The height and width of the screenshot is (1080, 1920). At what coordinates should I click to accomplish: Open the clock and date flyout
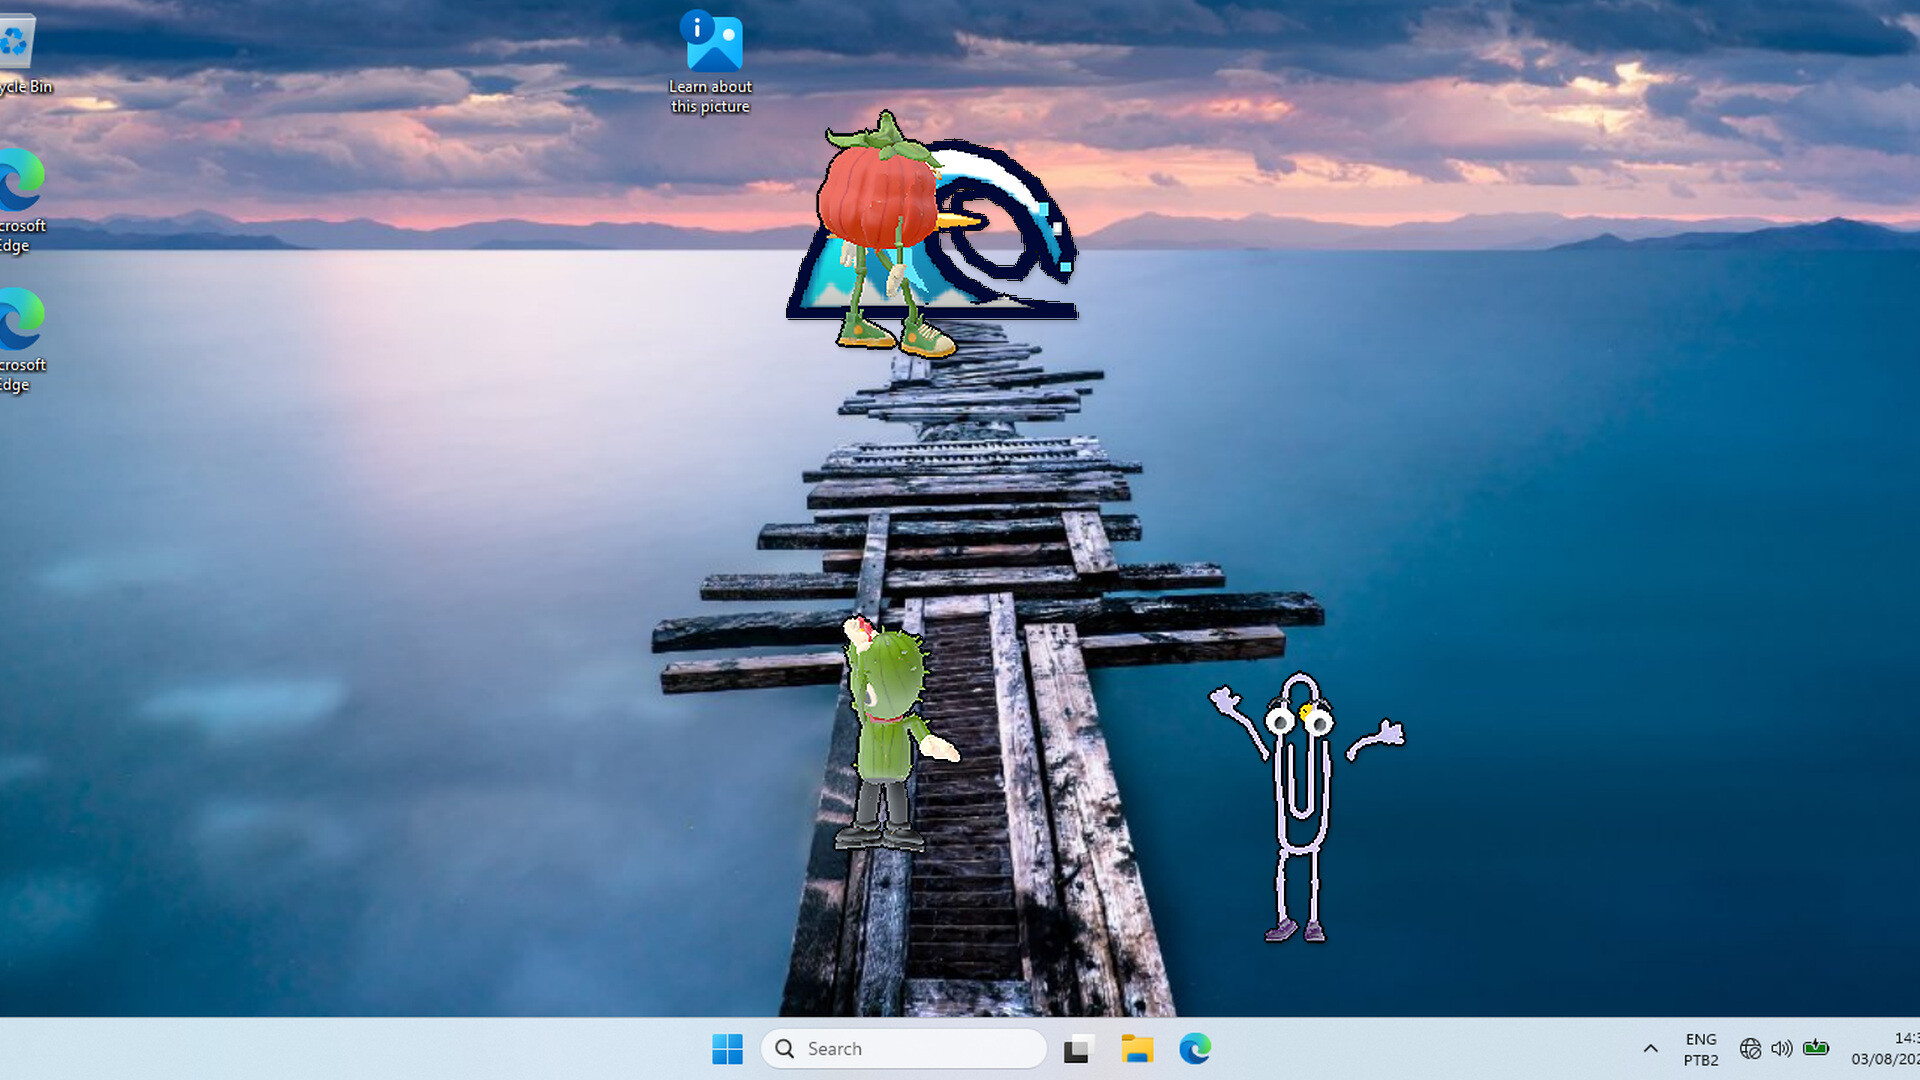point(1886,1049)
